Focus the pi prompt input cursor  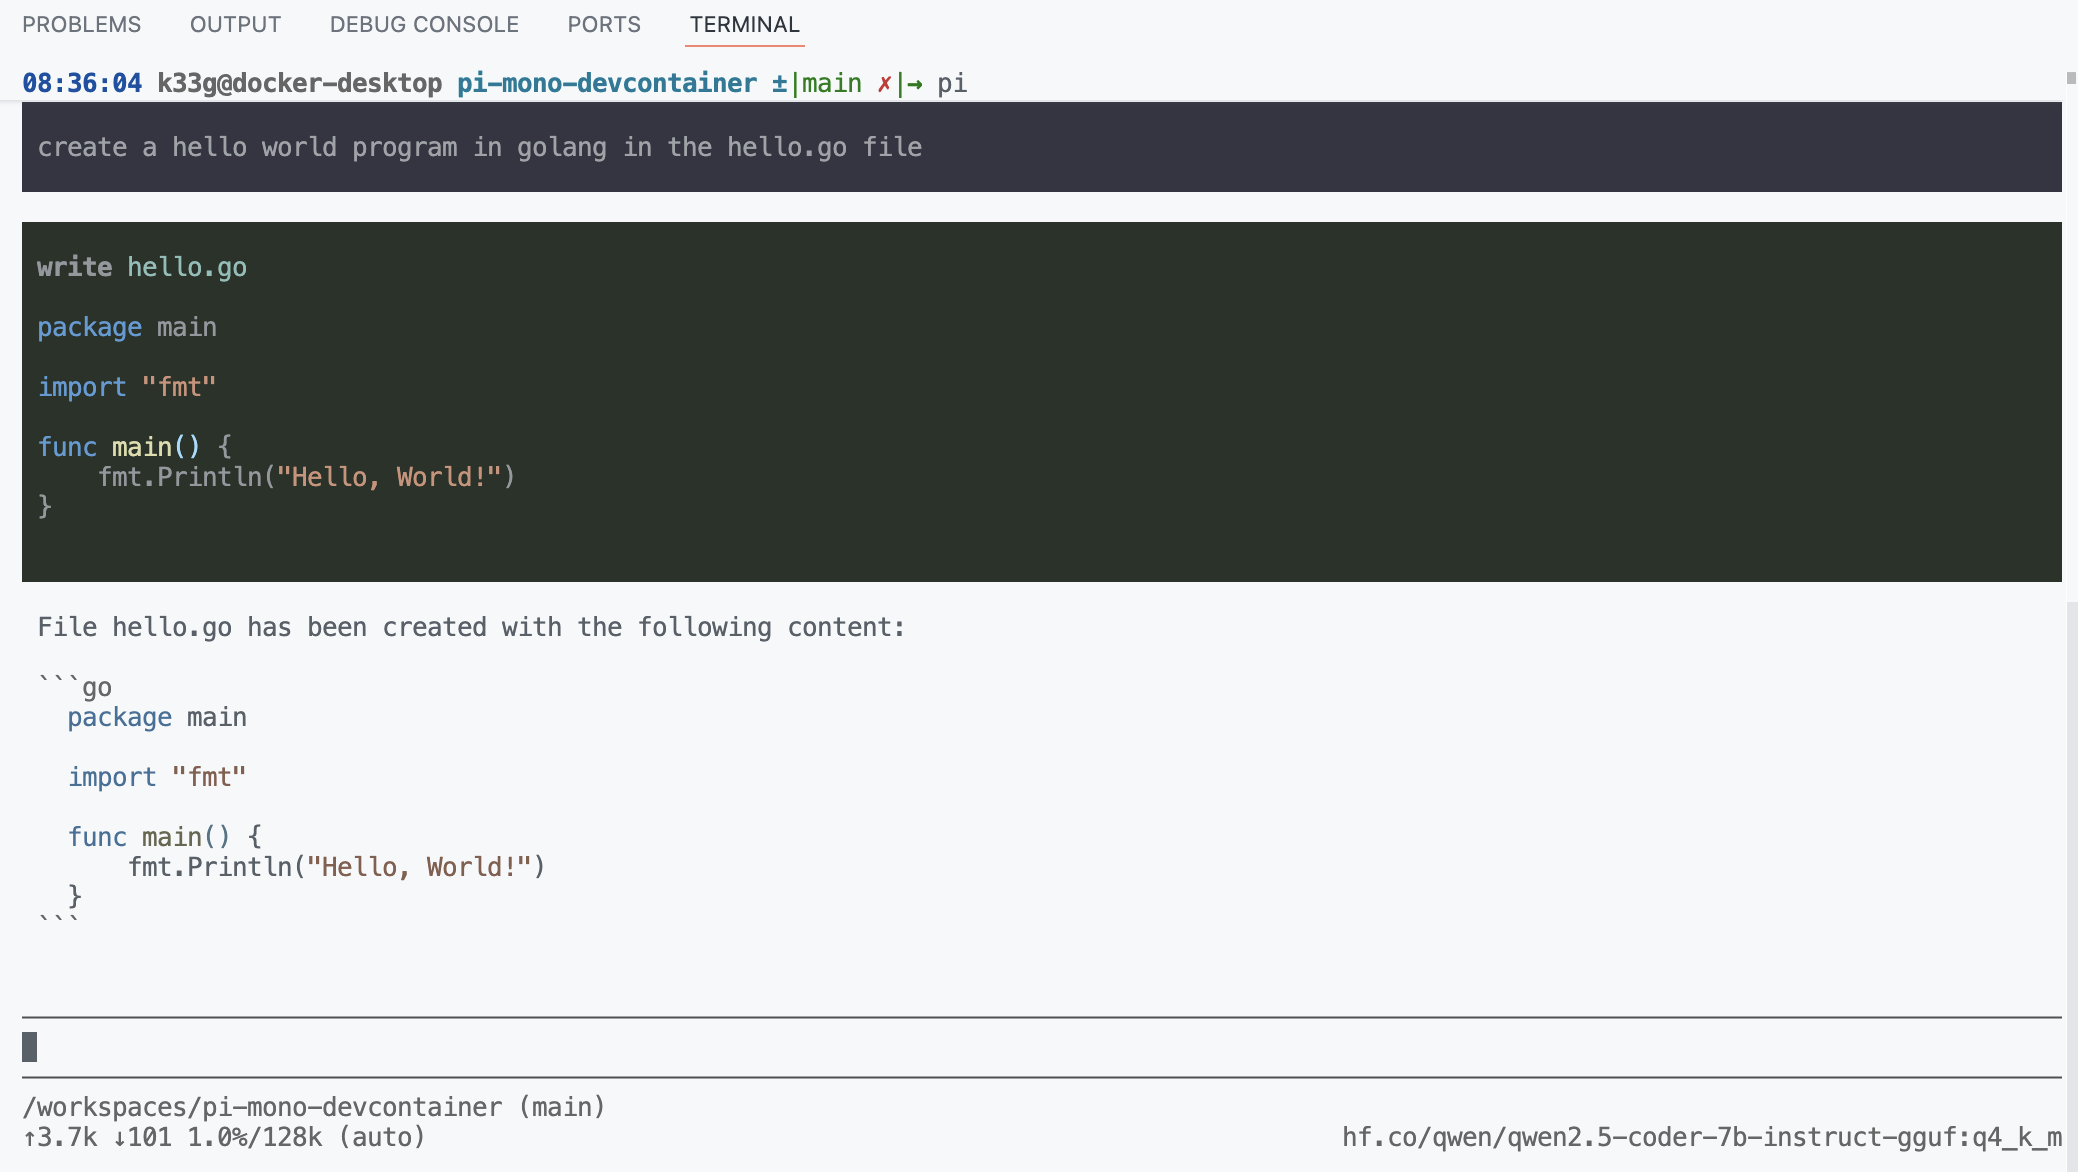(30, 1047)
